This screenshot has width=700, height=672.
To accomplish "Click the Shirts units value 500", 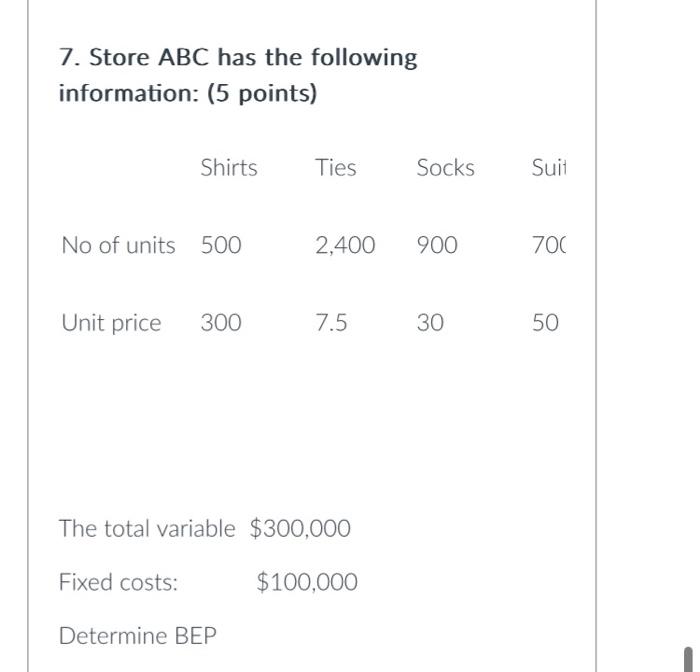I will click(221, 246).
